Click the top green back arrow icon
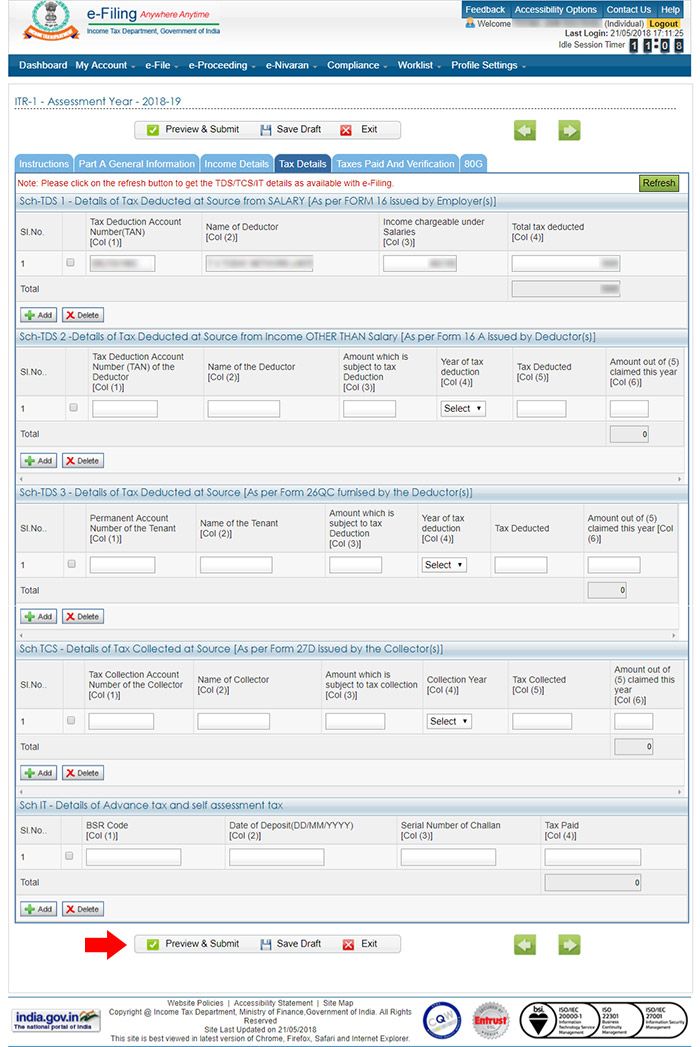 click(x=525, y=130)
